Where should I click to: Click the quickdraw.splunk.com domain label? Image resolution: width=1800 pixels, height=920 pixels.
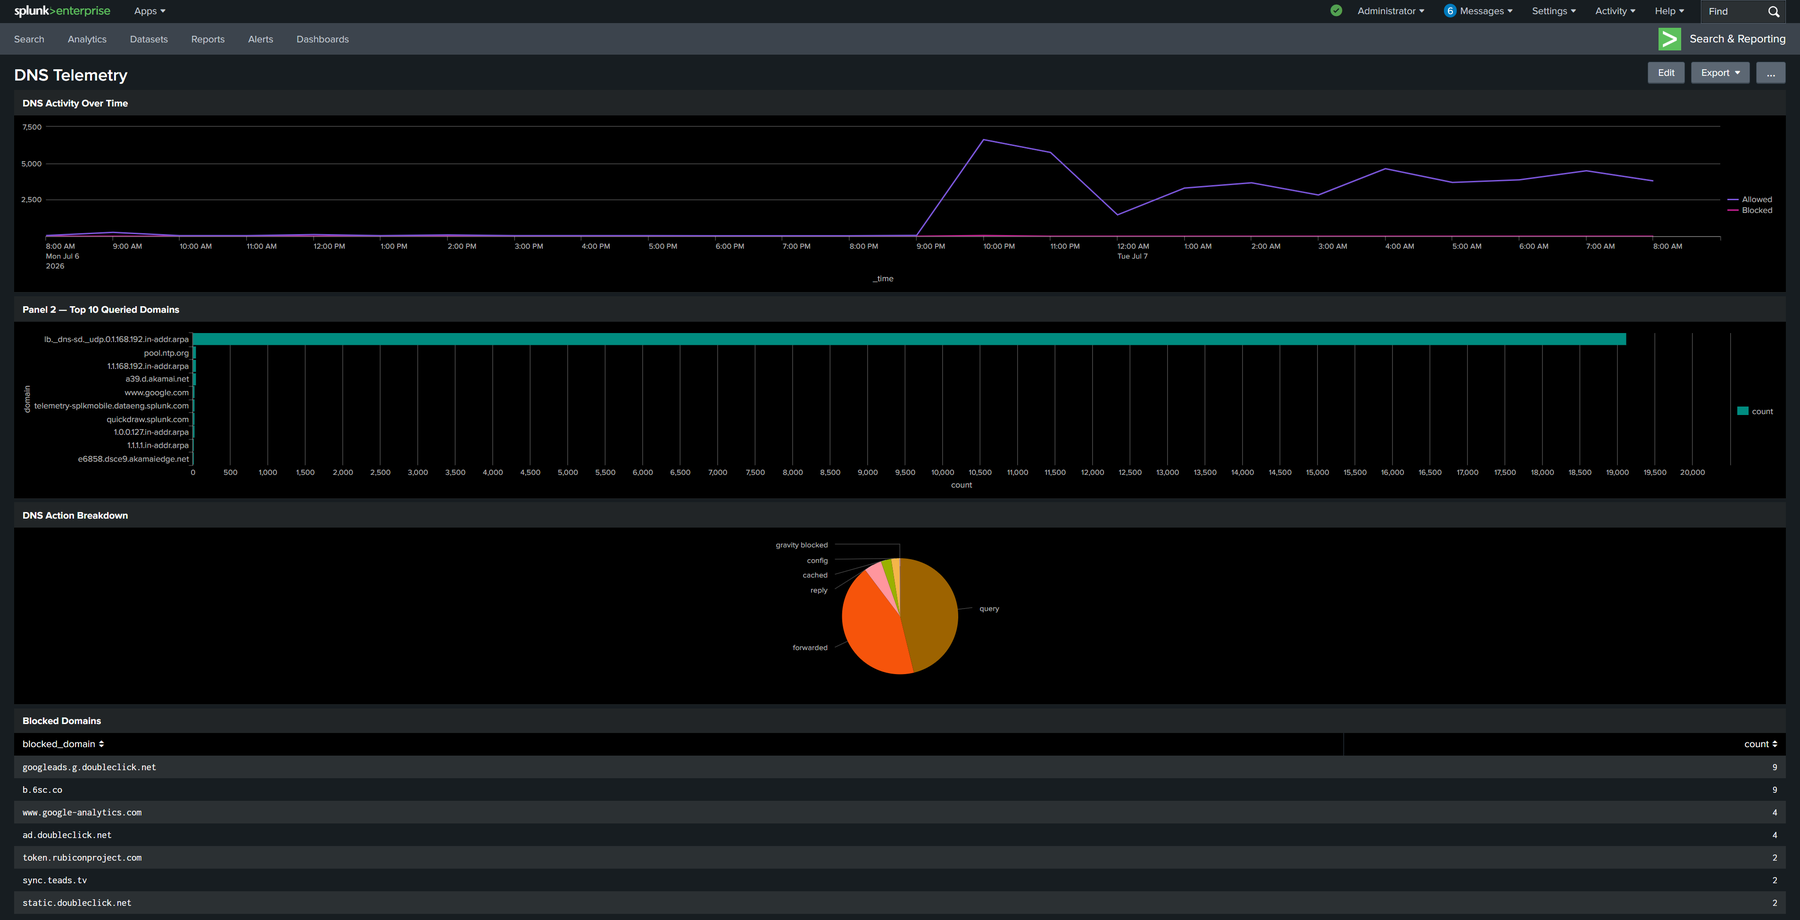[148, 419]
